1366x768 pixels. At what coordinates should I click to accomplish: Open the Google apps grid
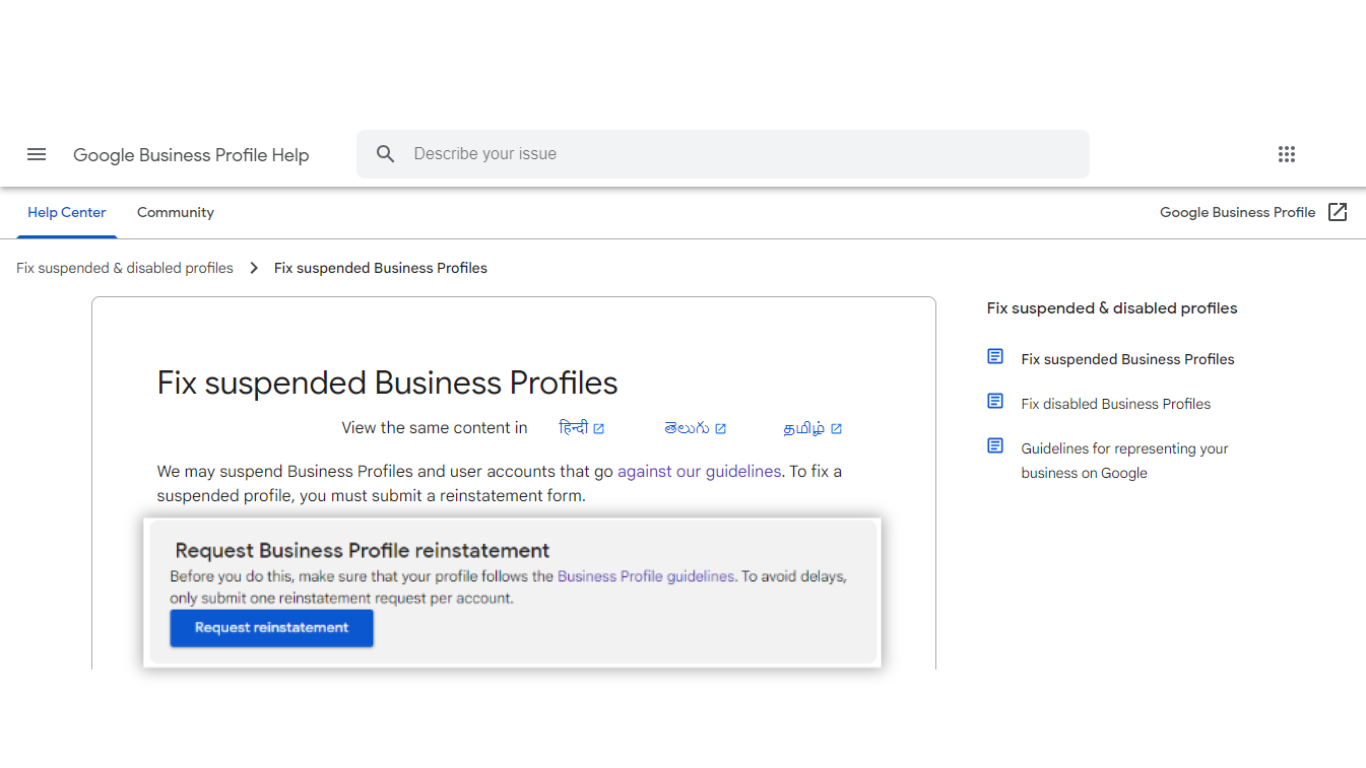click(x=1287, y=154)
